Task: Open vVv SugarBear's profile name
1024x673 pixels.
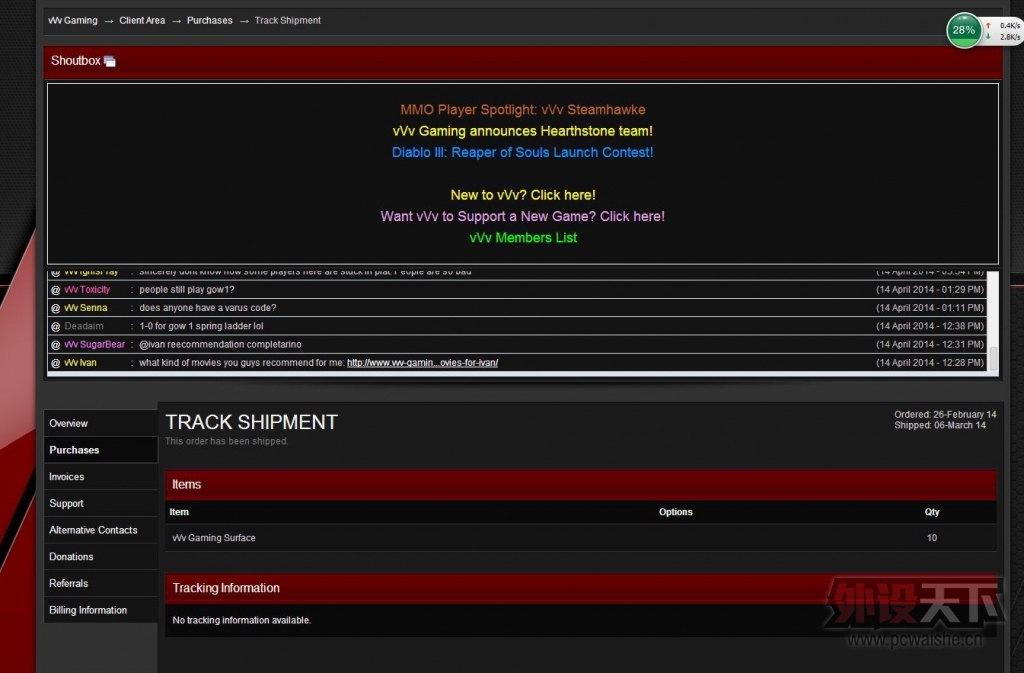Action: tap(94, 345)
